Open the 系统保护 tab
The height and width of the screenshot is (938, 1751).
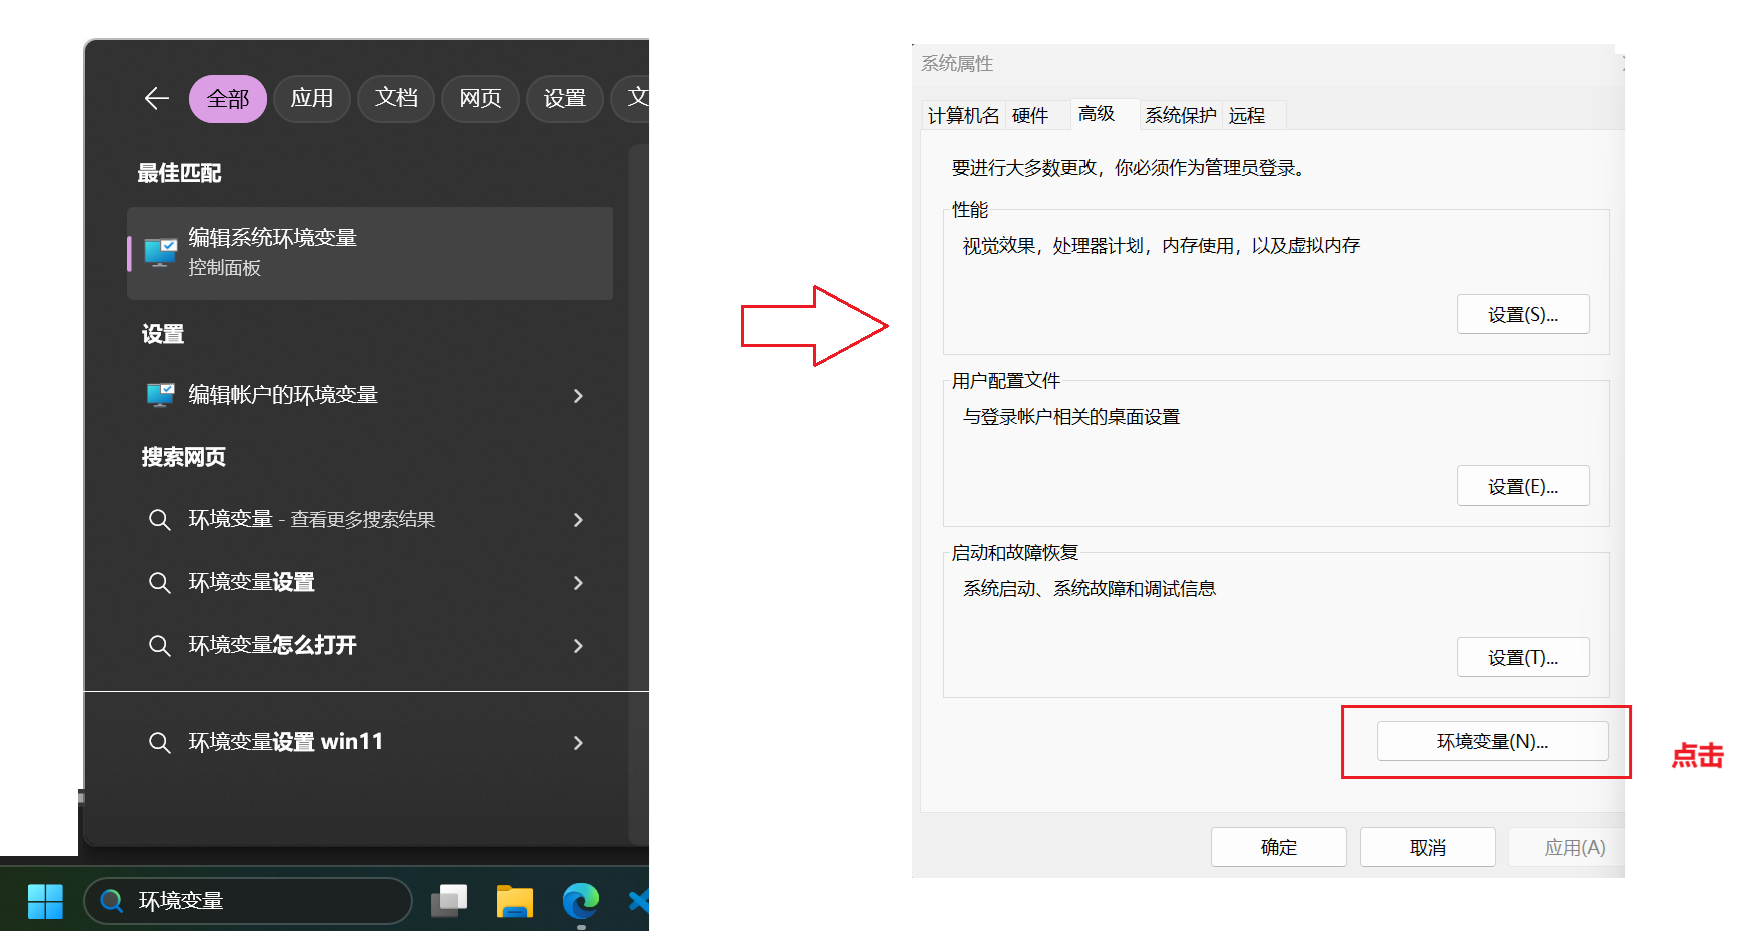(x=1180, y=116)
